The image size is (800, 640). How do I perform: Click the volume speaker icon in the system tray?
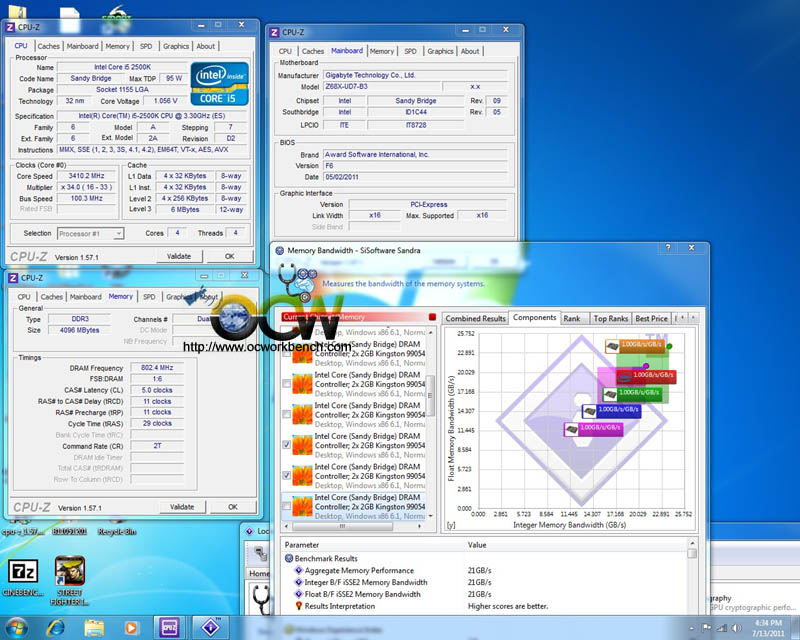(x=736, y=628)
